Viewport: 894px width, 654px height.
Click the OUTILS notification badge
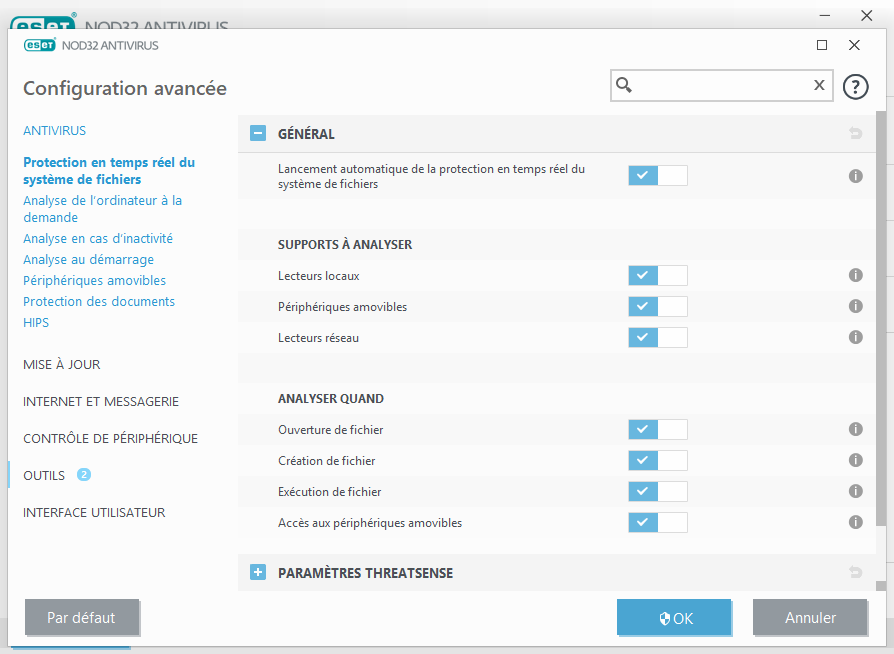point(84,475)
